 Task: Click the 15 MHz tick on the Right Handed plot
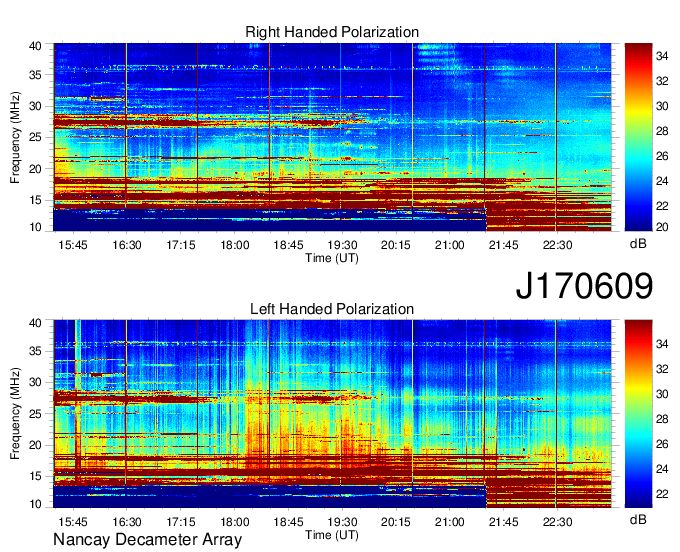pos(35,200)
